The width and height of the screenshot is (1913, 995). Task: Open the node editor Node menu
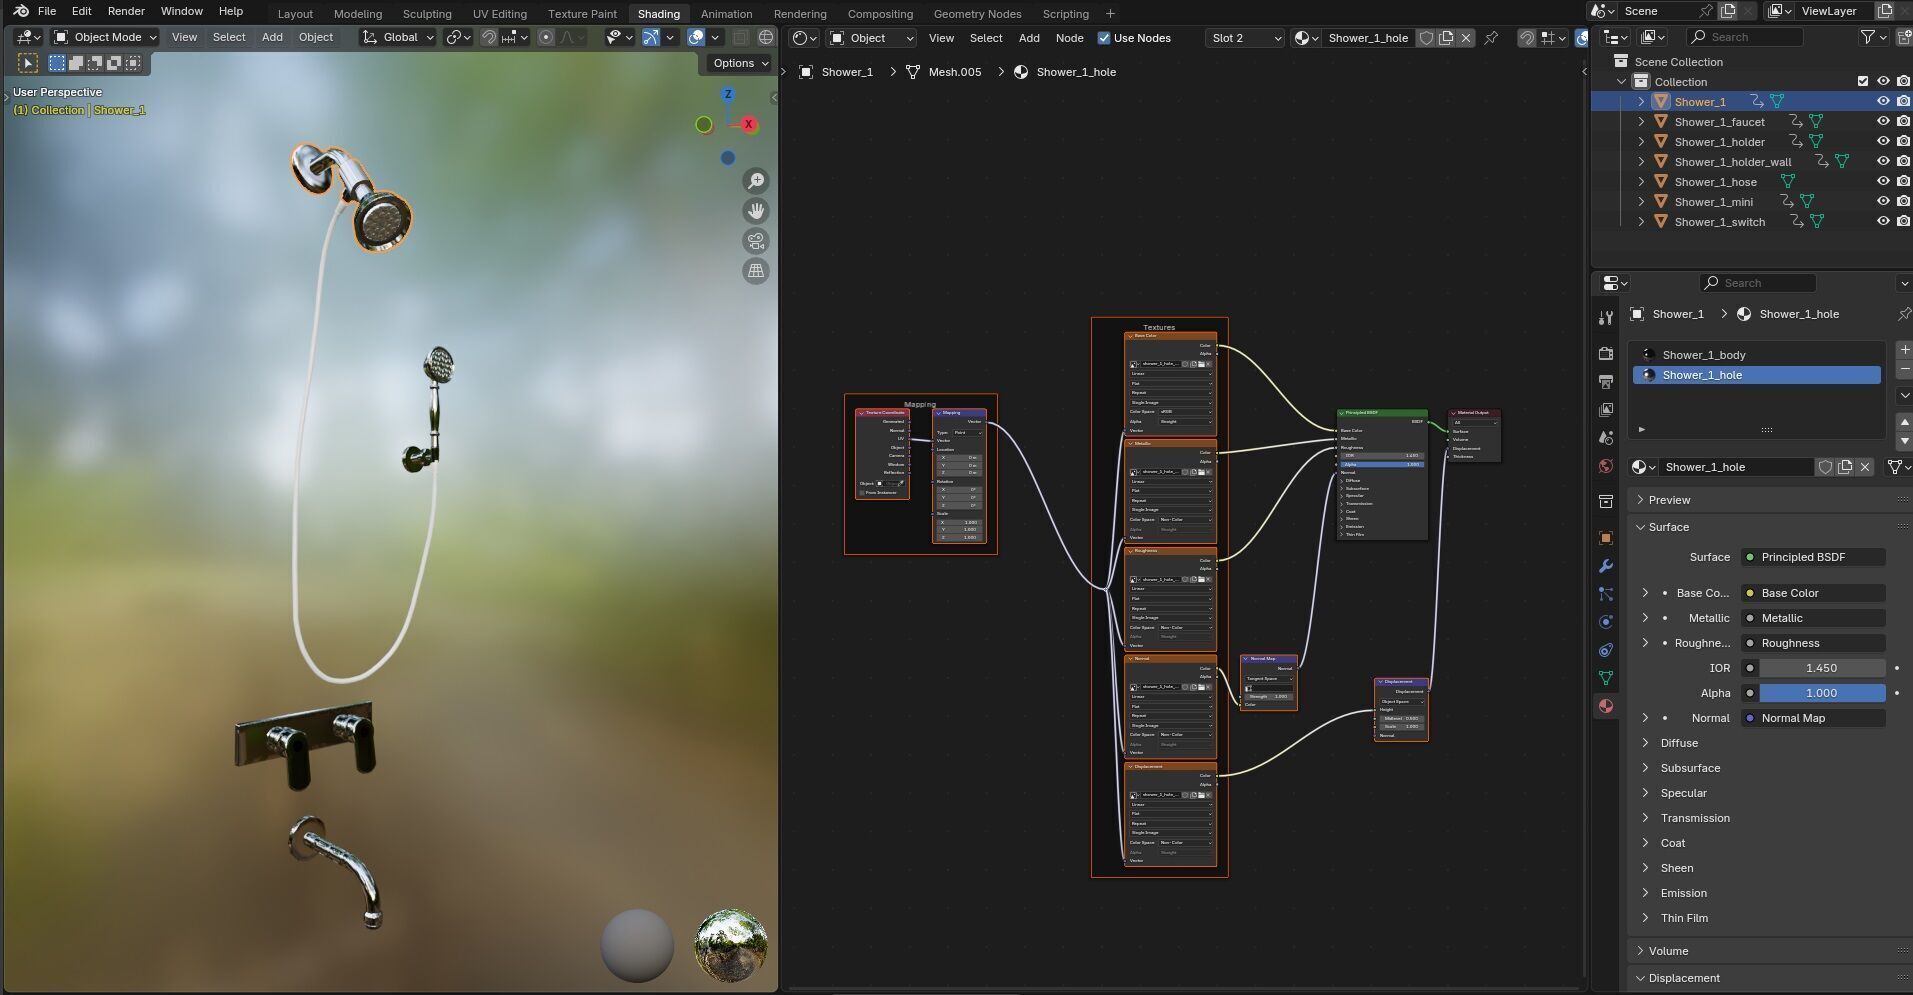1069,38
